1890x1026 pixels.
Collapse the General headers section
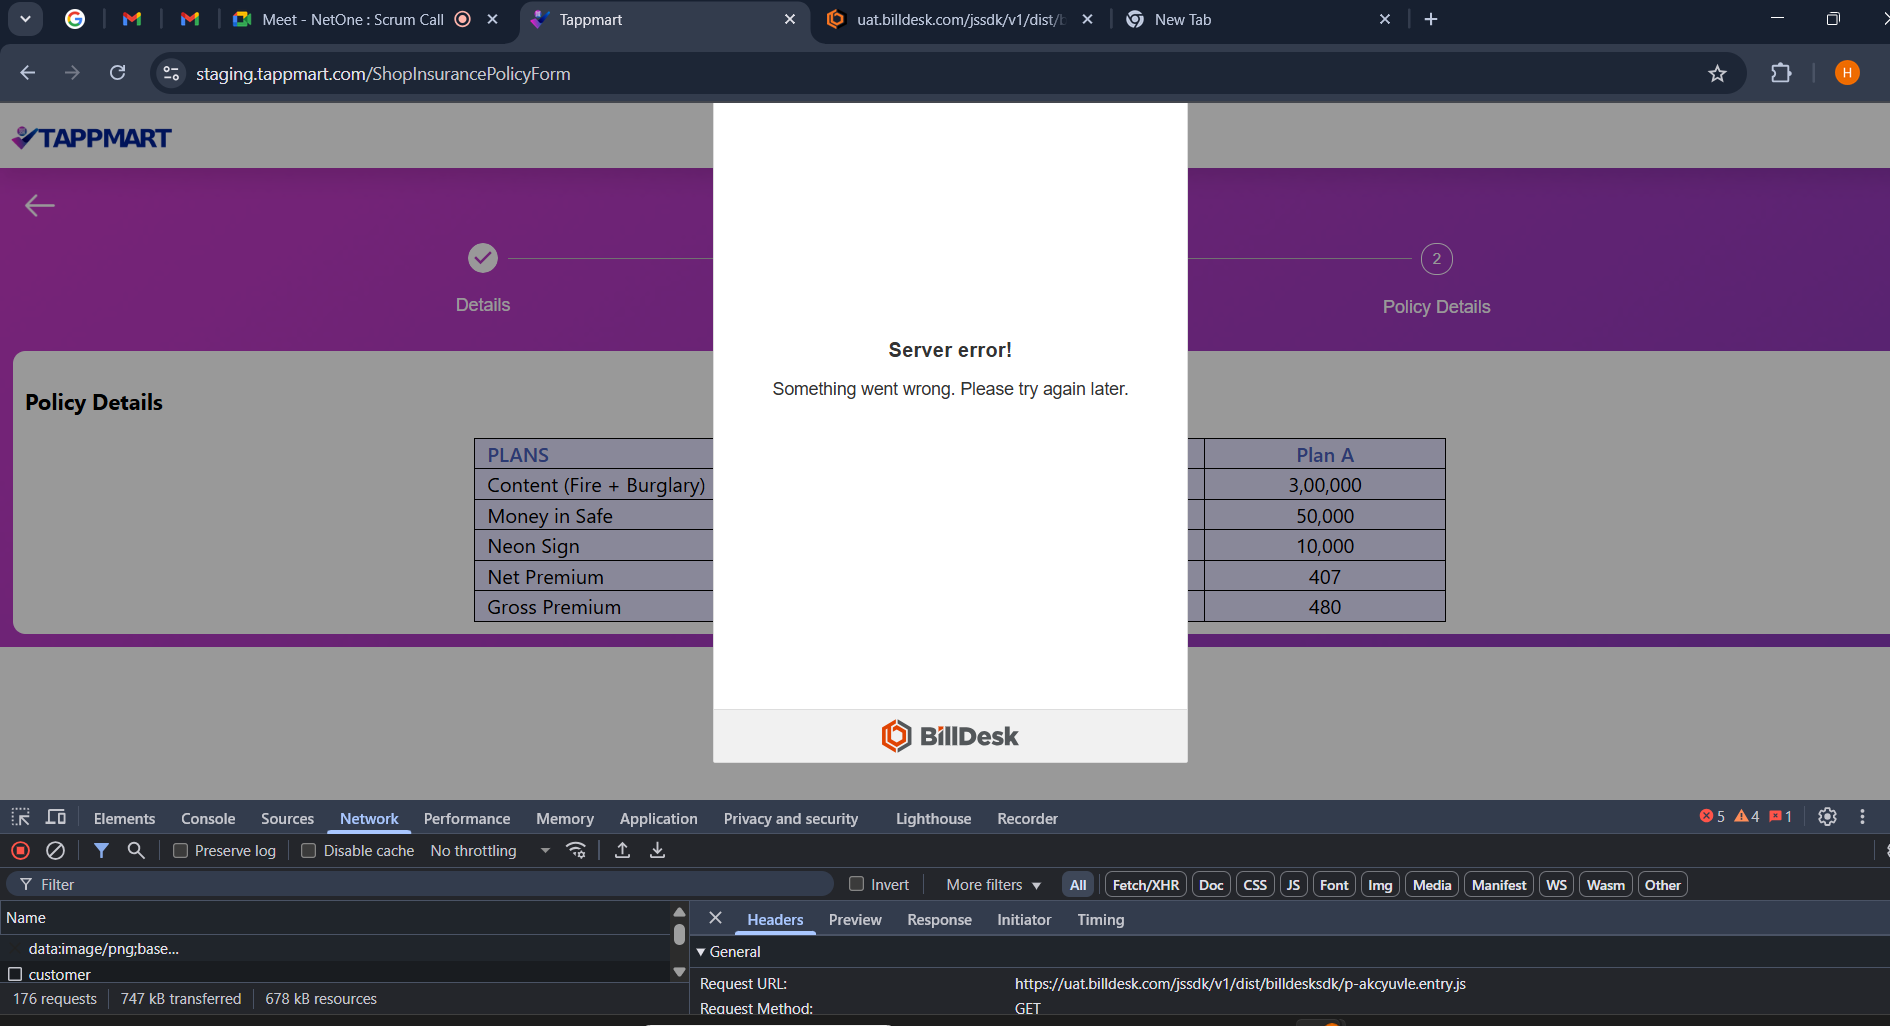(701, 952)
